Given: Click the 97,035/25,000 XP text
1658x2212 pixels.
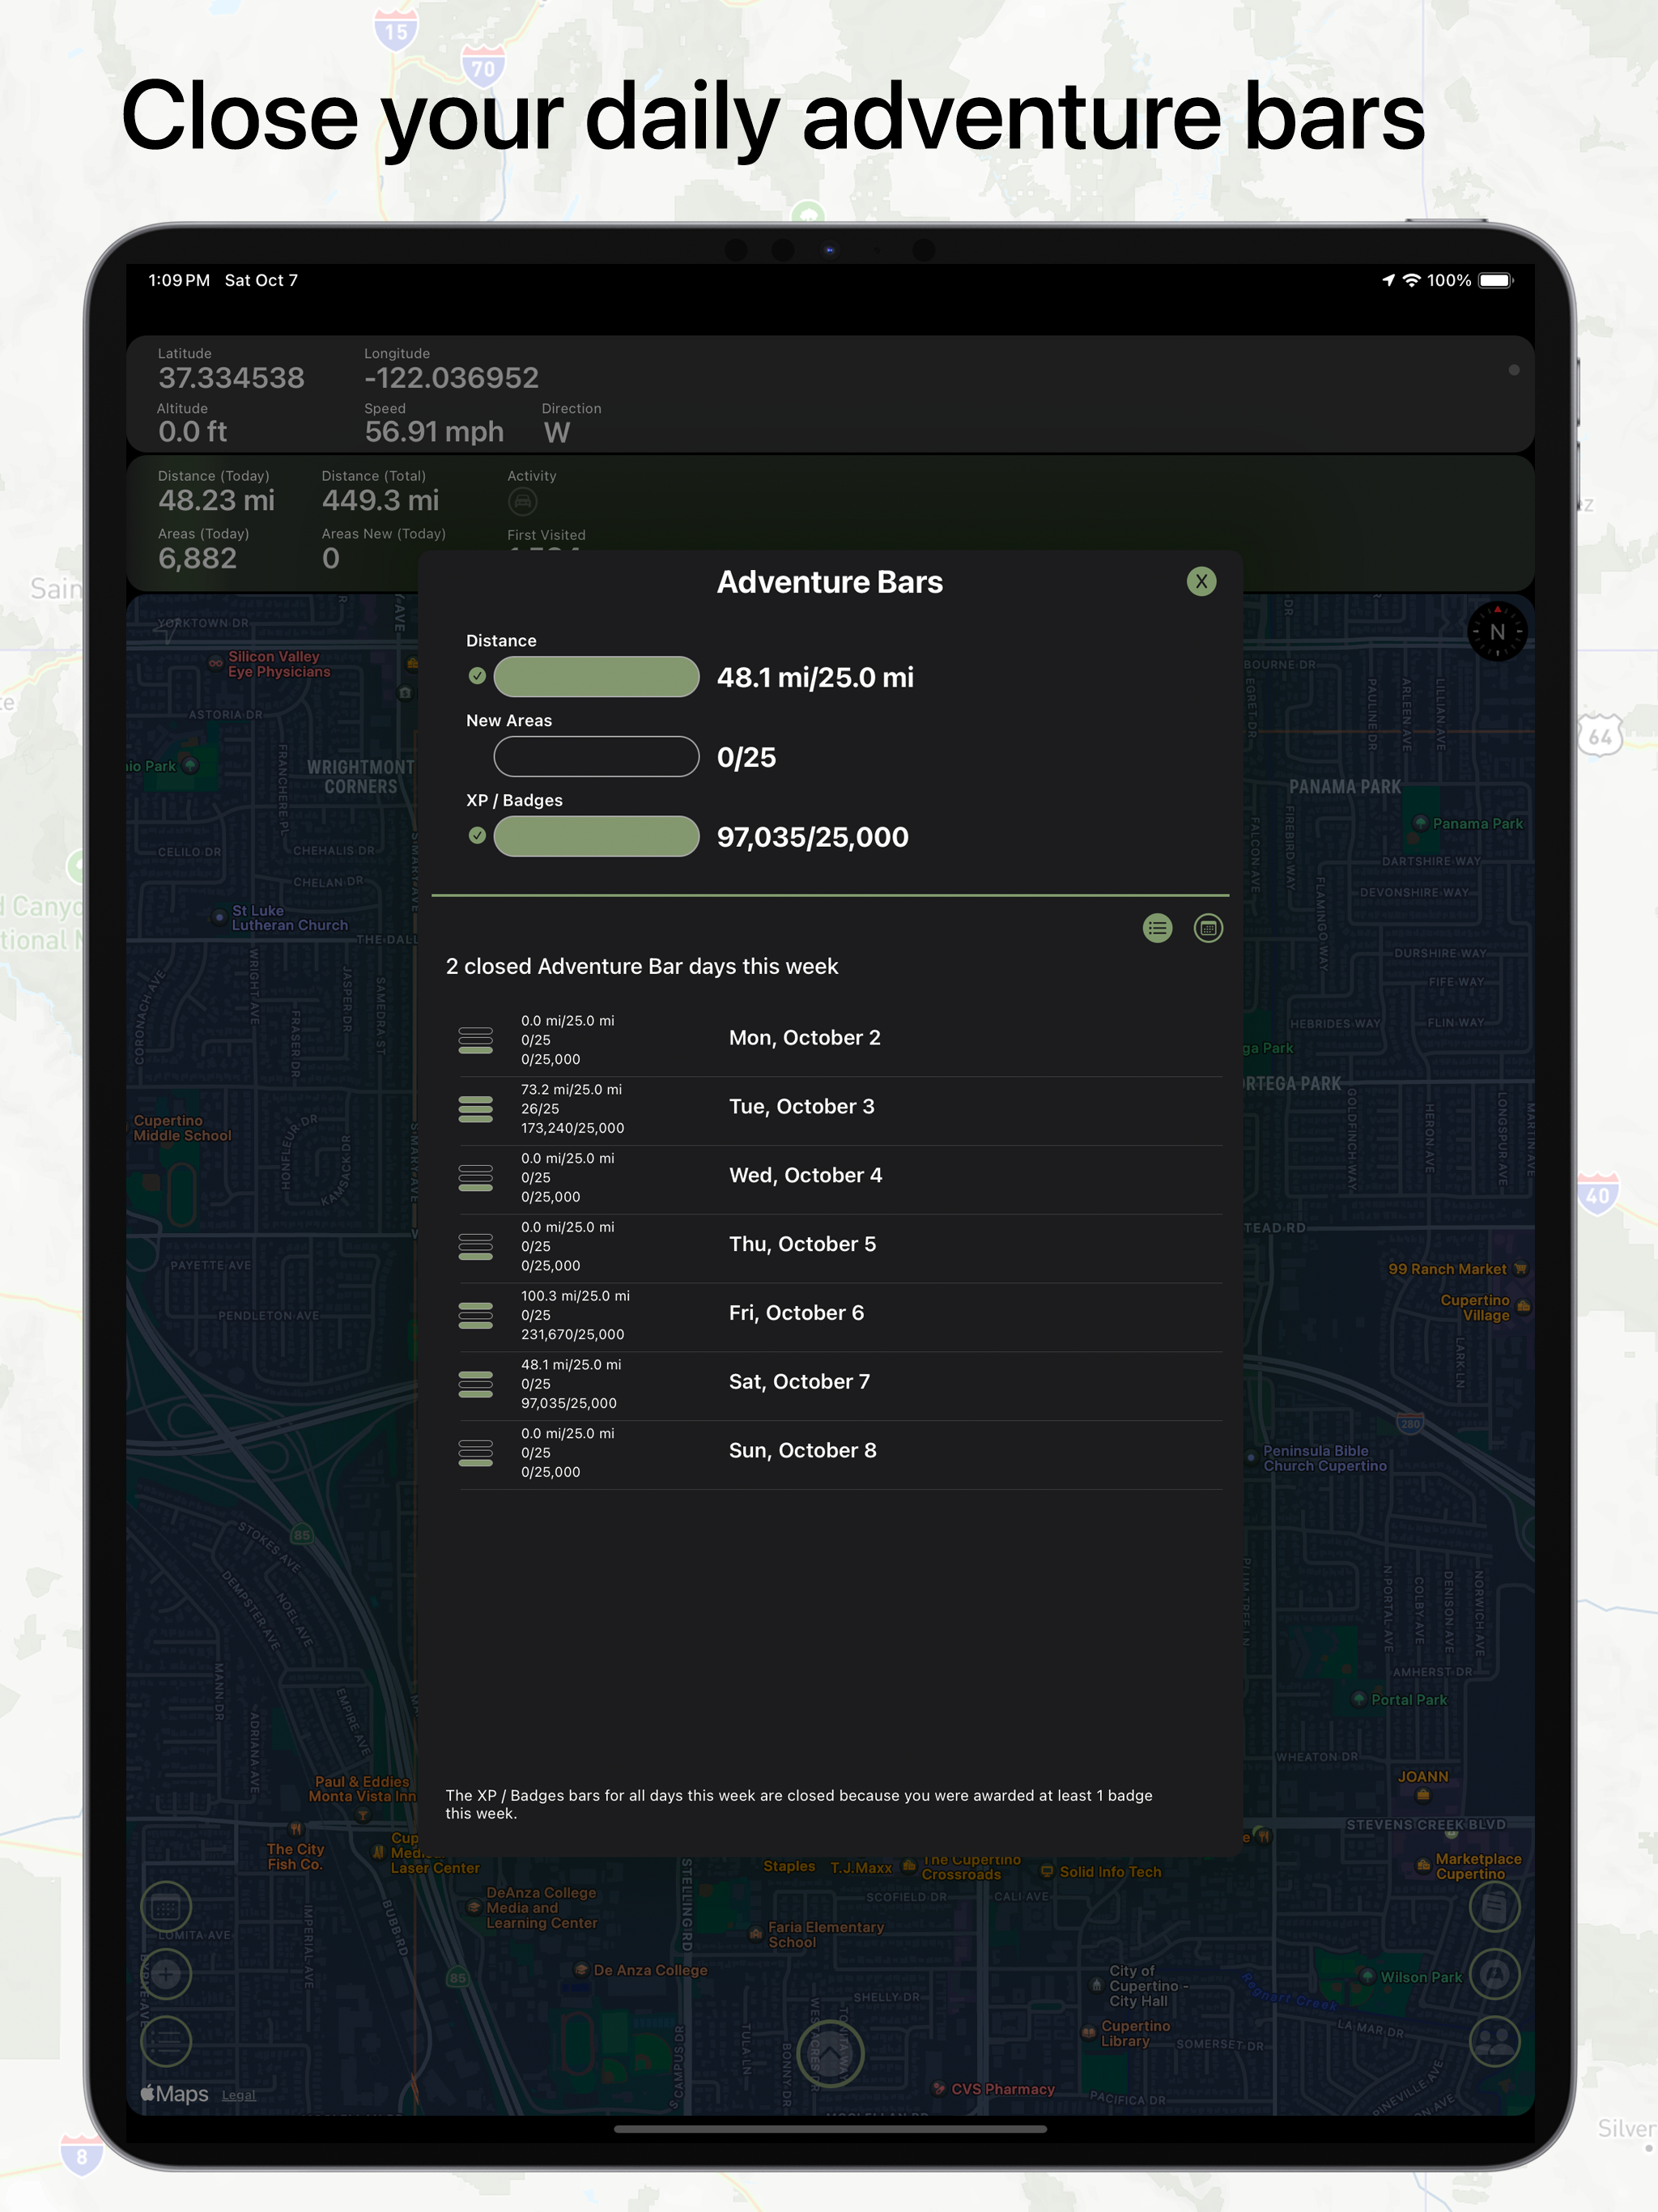Looking at the screenshot, I should (812, 837).
